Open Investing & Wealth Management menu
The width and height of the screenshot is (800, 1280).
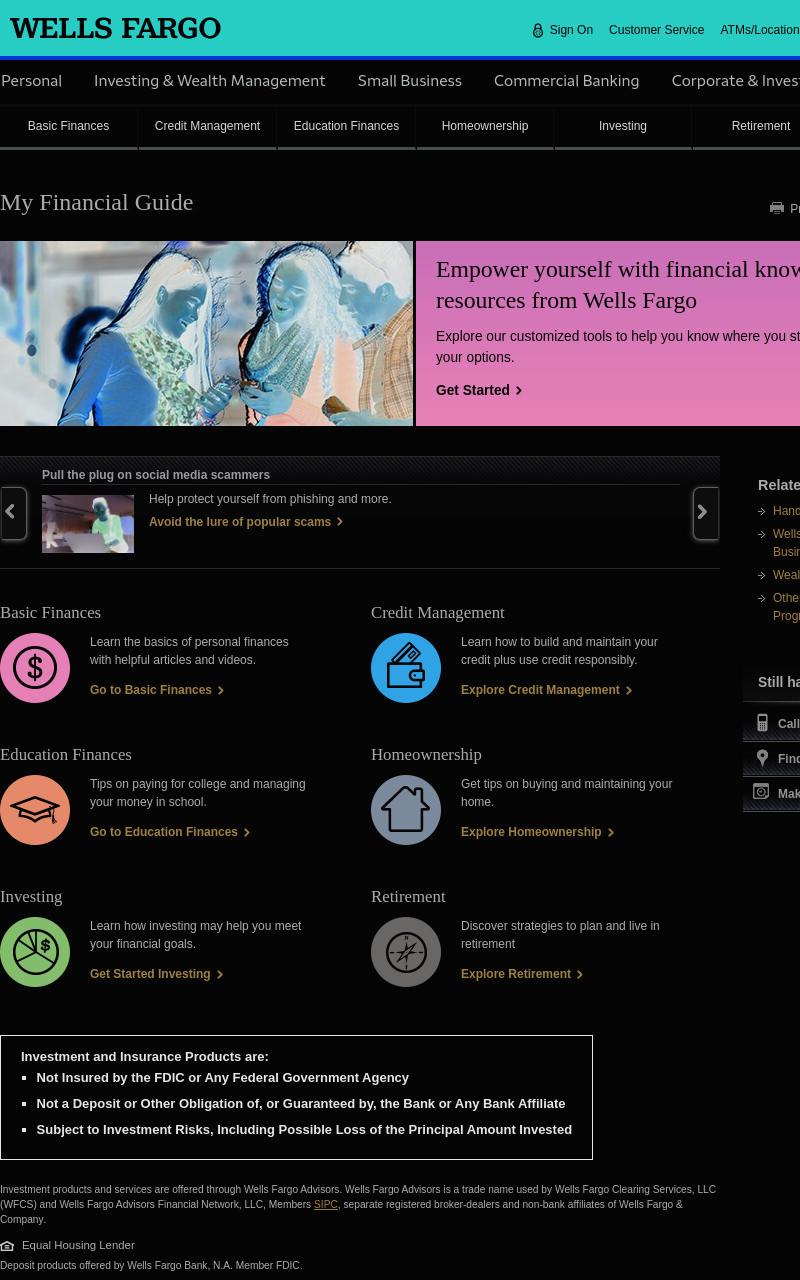209,81
